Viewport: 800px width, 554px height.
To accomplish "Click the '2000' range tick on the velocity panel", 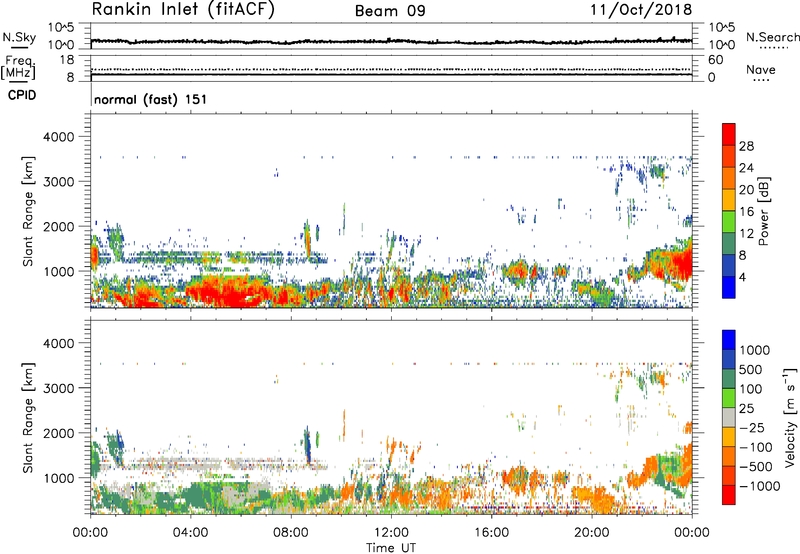I will (59, 433).
